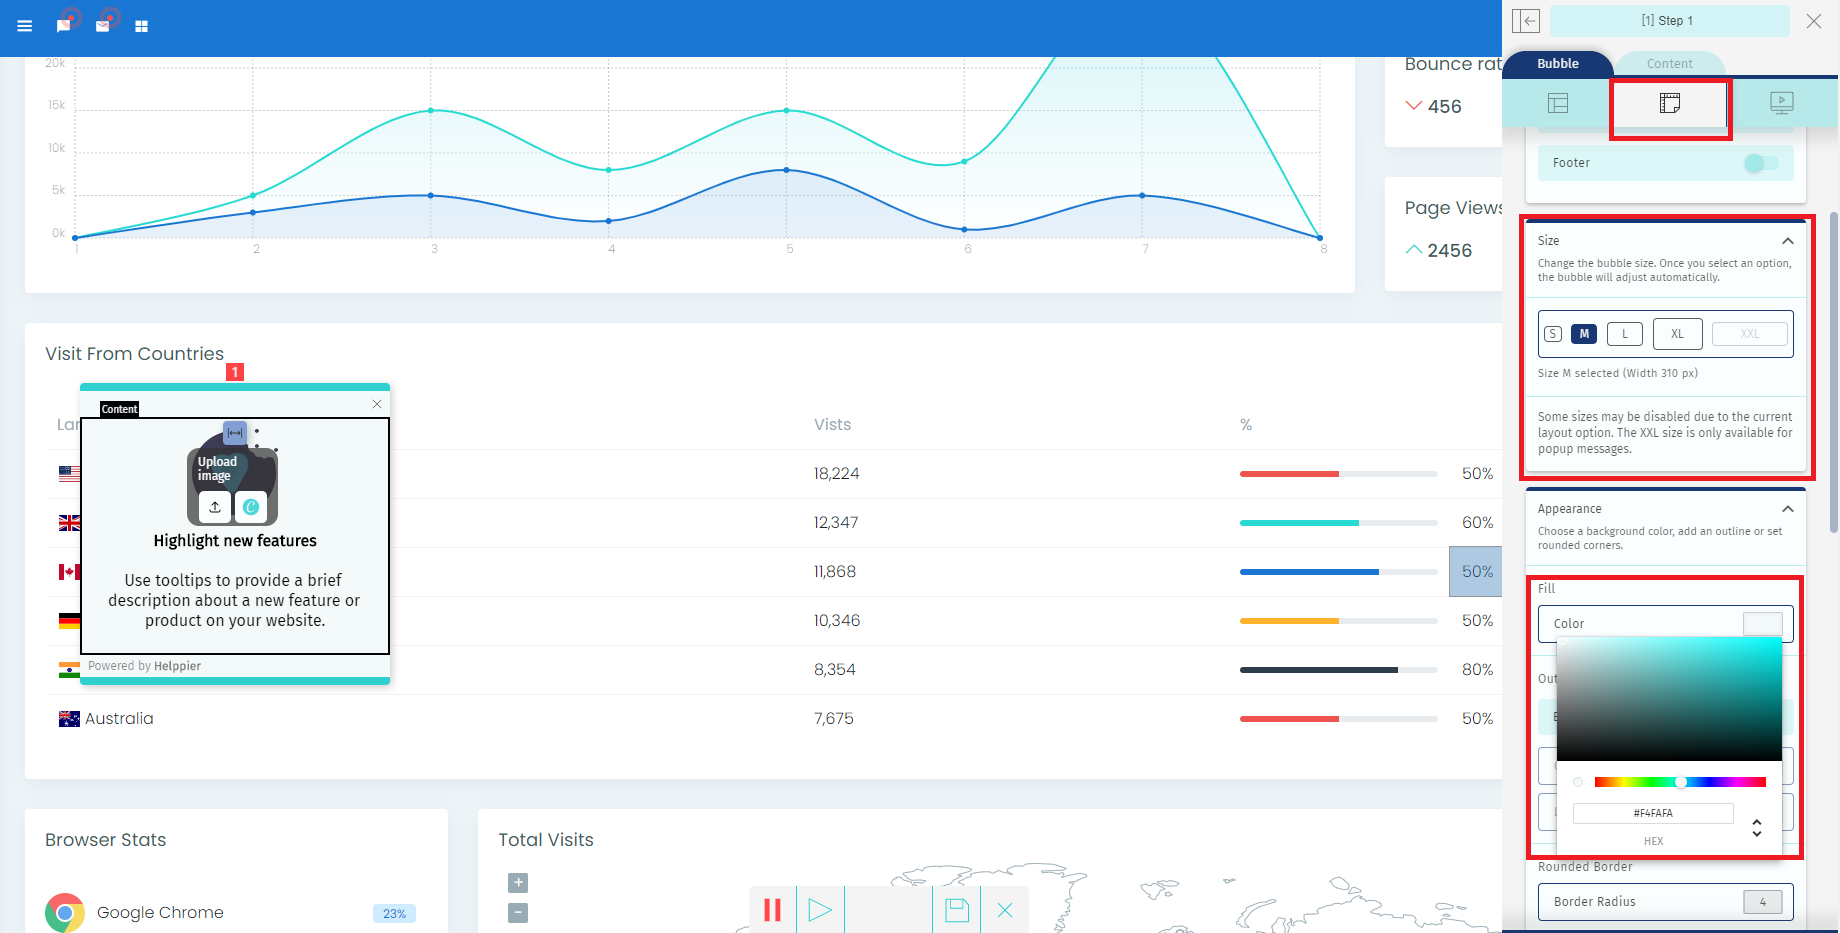Open the bubble layout settings icon
Screen dimensions: 1840x933
tap(1557, 103)
